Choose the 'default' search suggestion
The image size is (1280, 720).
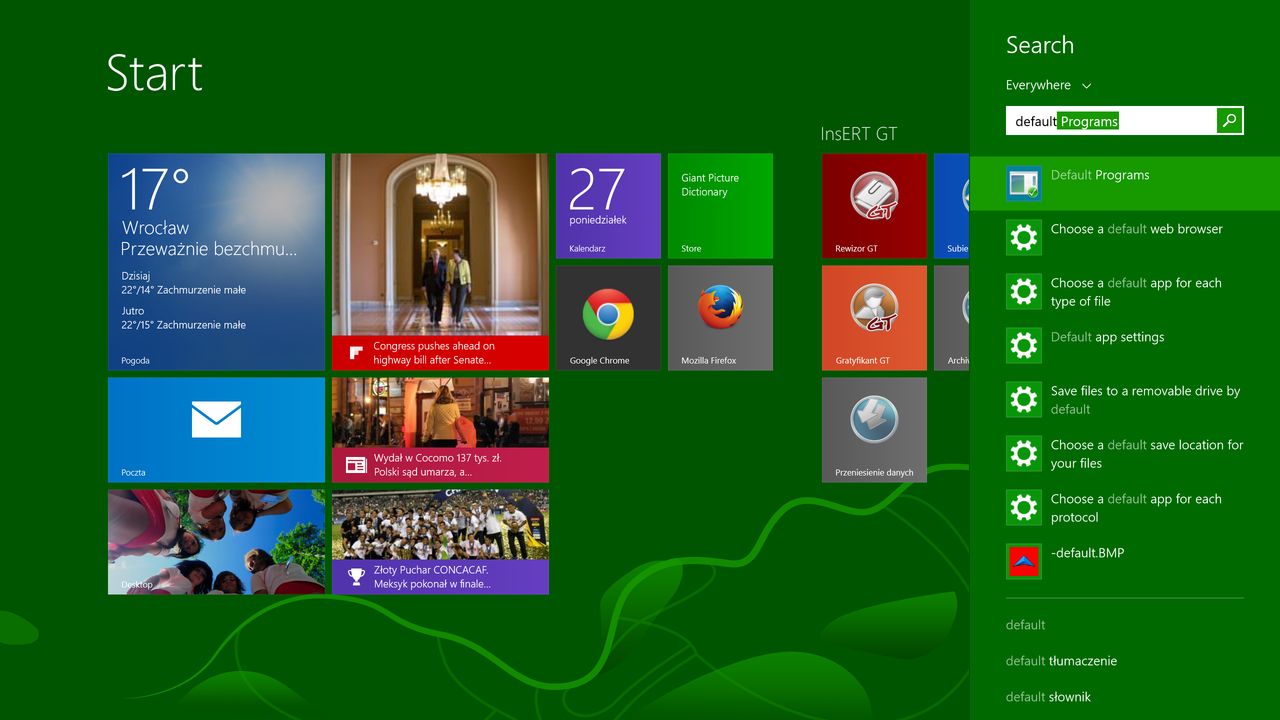pyautogui.click(x=1025, y=625)
